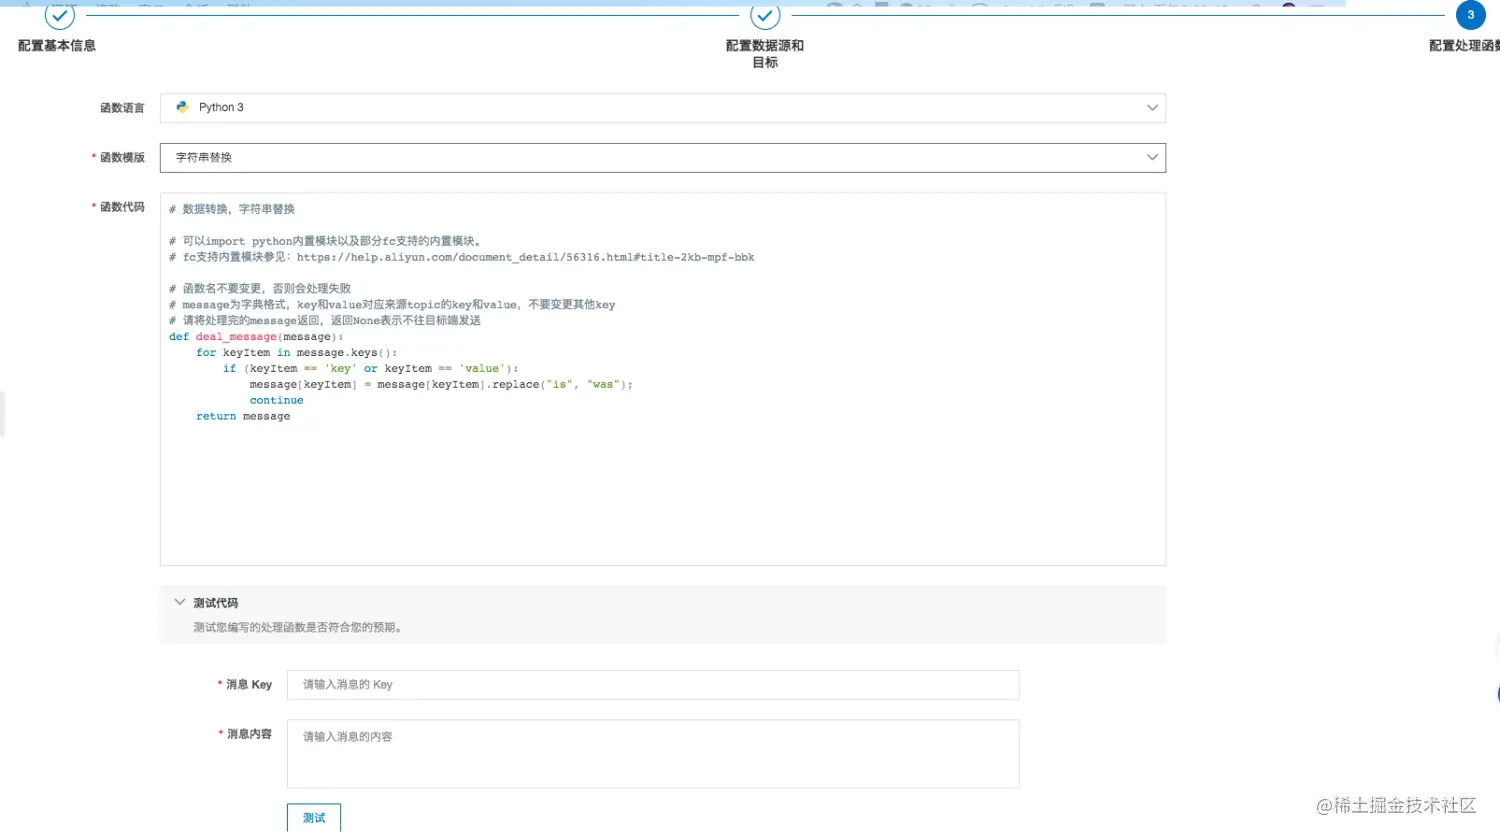The image size is (1500, 839).
Task: Click the blue step 3 circle icon
Action: point(1471,15)
